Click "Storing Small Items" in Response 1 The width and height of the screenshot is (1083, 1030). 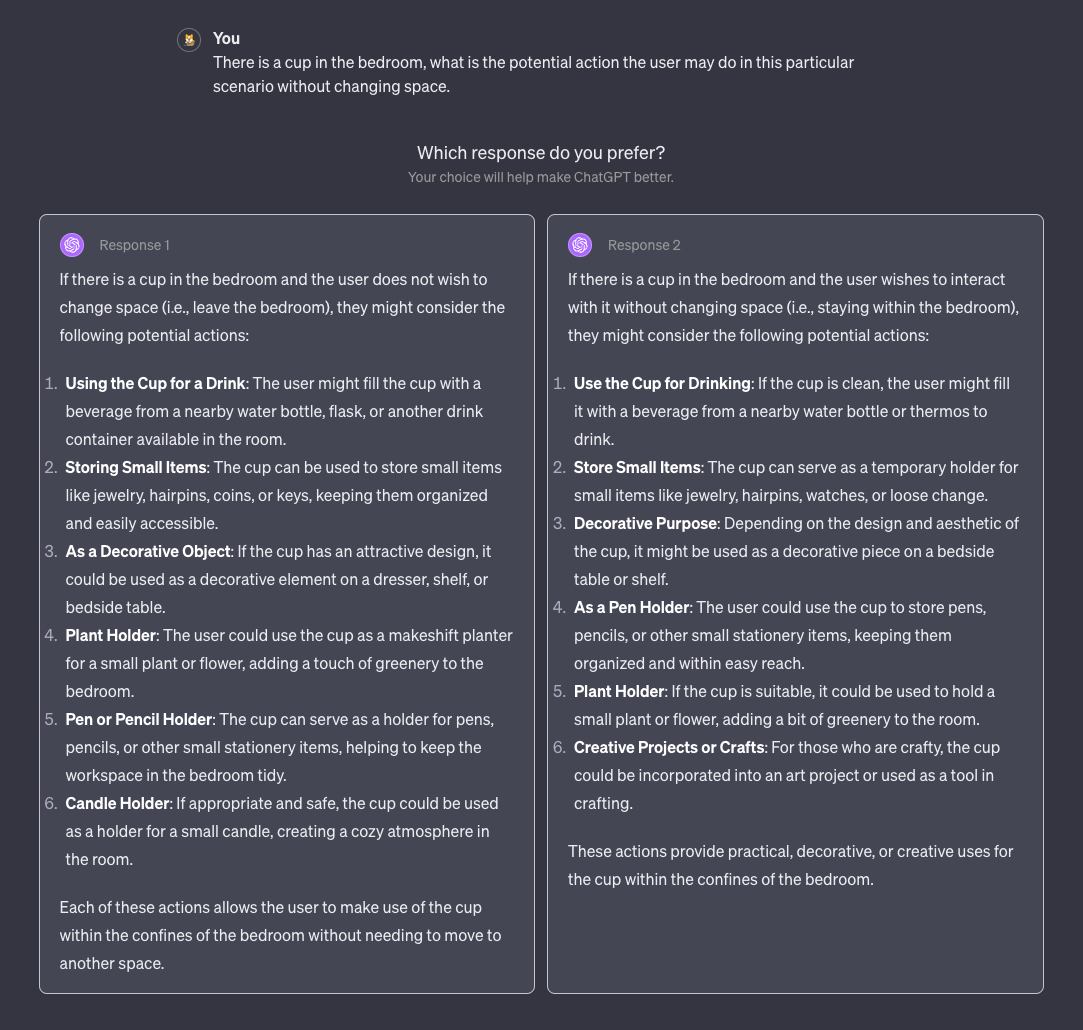pyautogui.click(x=136, y=467)
